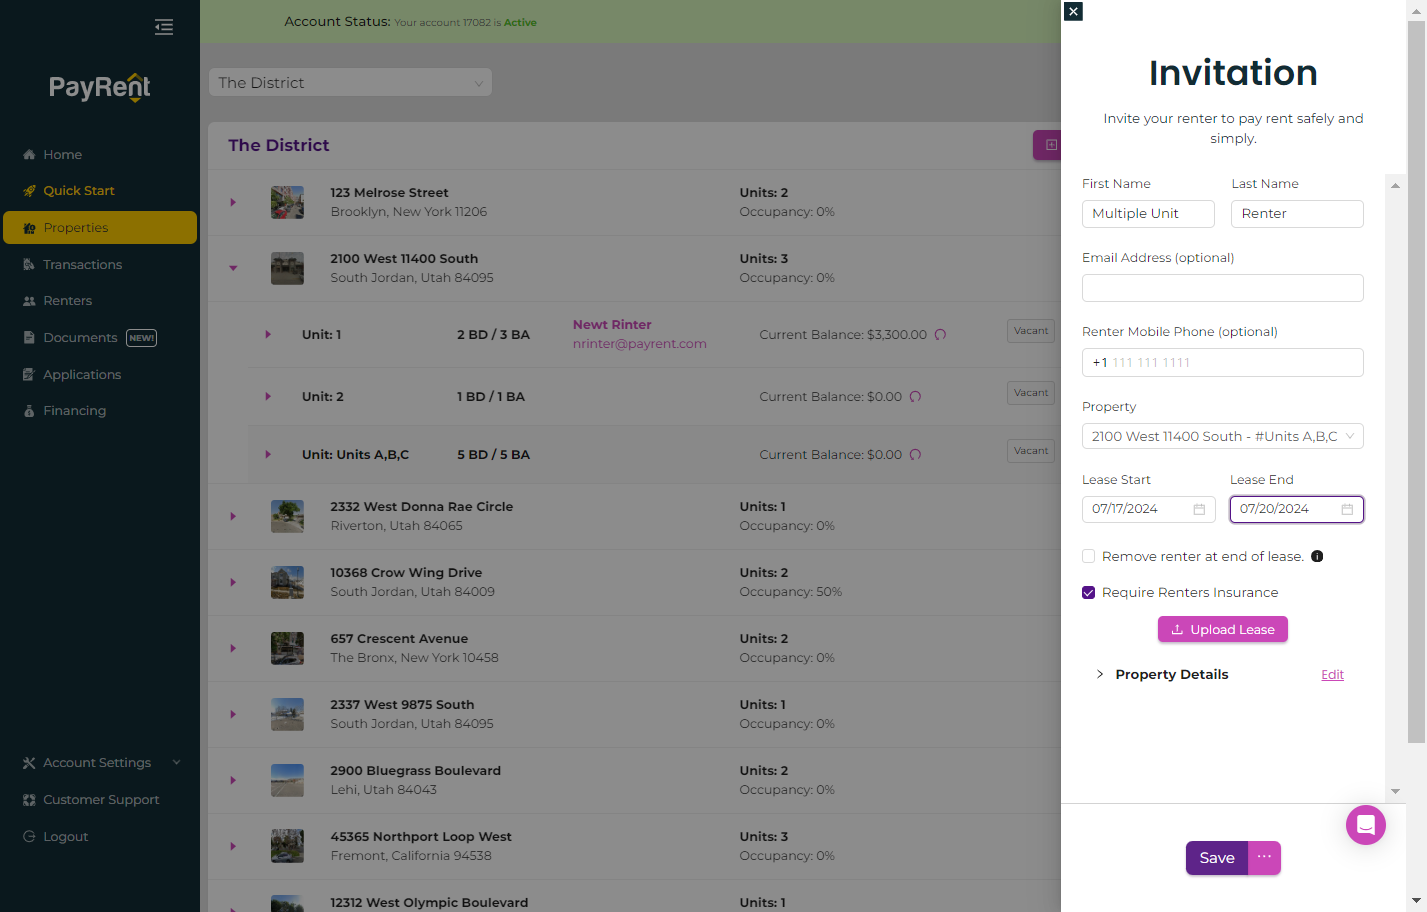This screenshot has width=1427, height=912.
Task: Expand the 123 Melrose Street row
Action: [x=233, y=202]
